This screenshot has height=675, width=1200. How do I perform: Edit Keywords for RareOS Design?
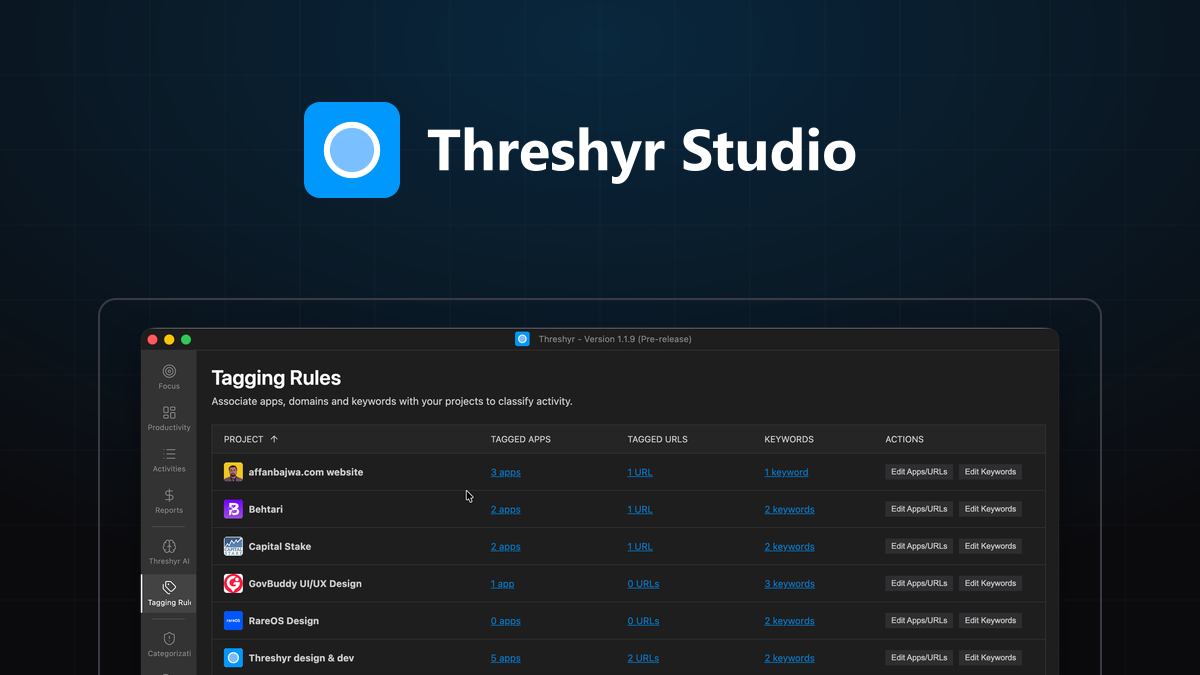pyautogui.click(x=990, y=620)
